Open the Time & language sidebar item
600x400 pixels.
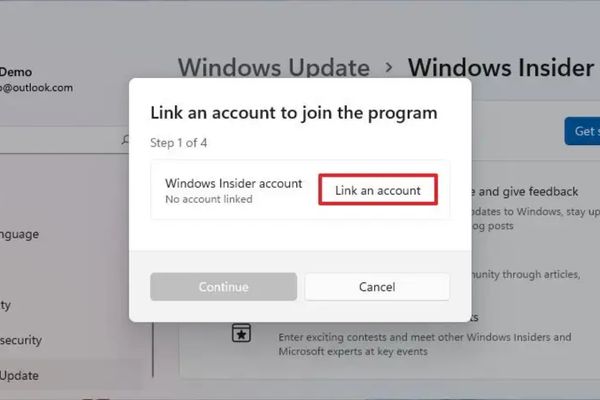coord(19,234)
